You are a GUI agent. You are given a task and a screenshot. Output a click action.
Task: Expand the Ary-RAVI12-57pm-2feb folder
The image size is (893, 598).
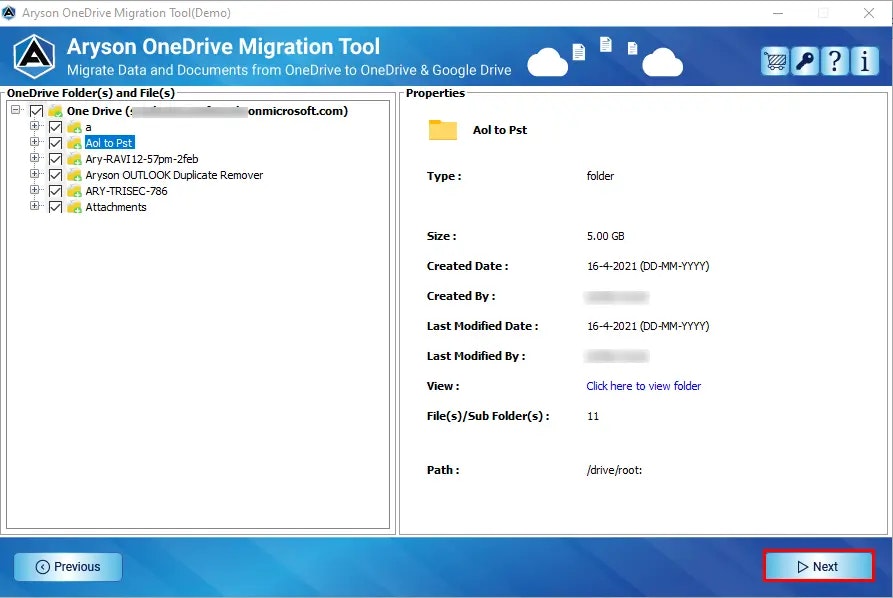pyautogui.click(x=35, y=157)
